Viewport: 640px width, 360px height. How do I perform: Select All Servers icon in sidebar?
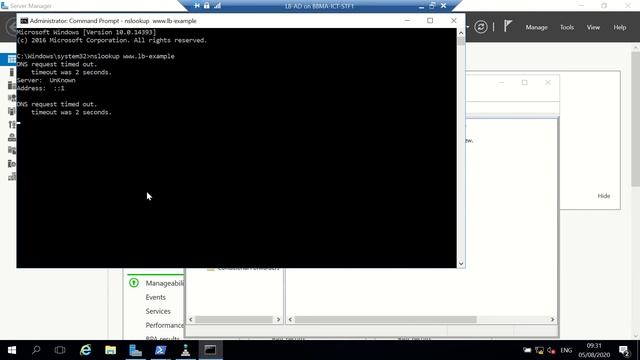click(12, 85)
